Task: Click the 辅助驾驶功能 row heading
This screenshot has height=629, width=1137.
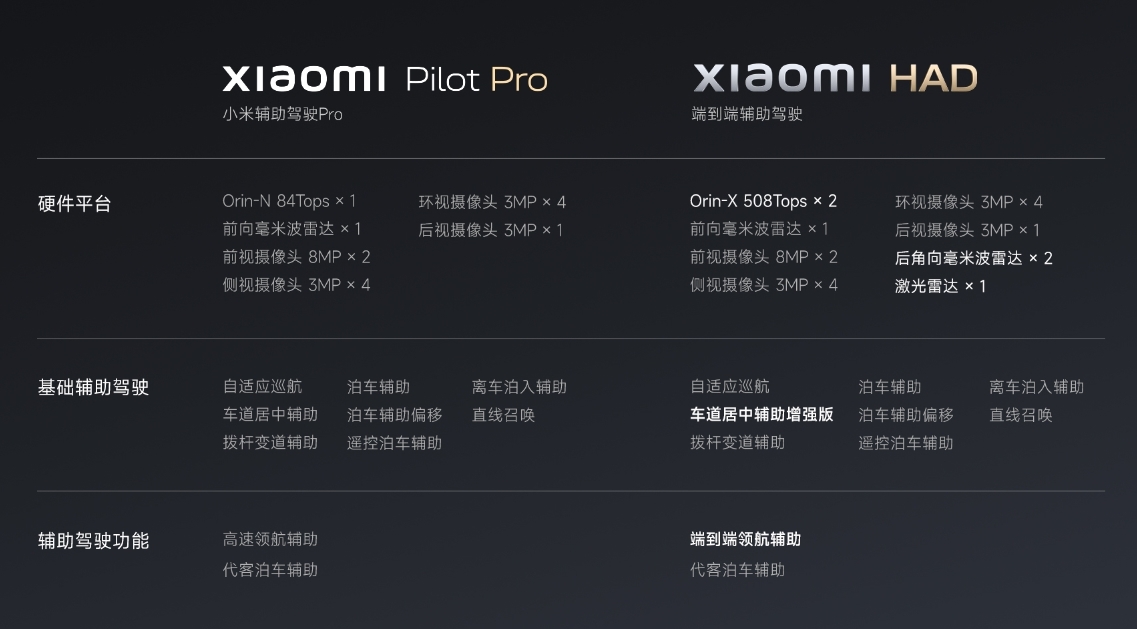Action: point(93,540)
